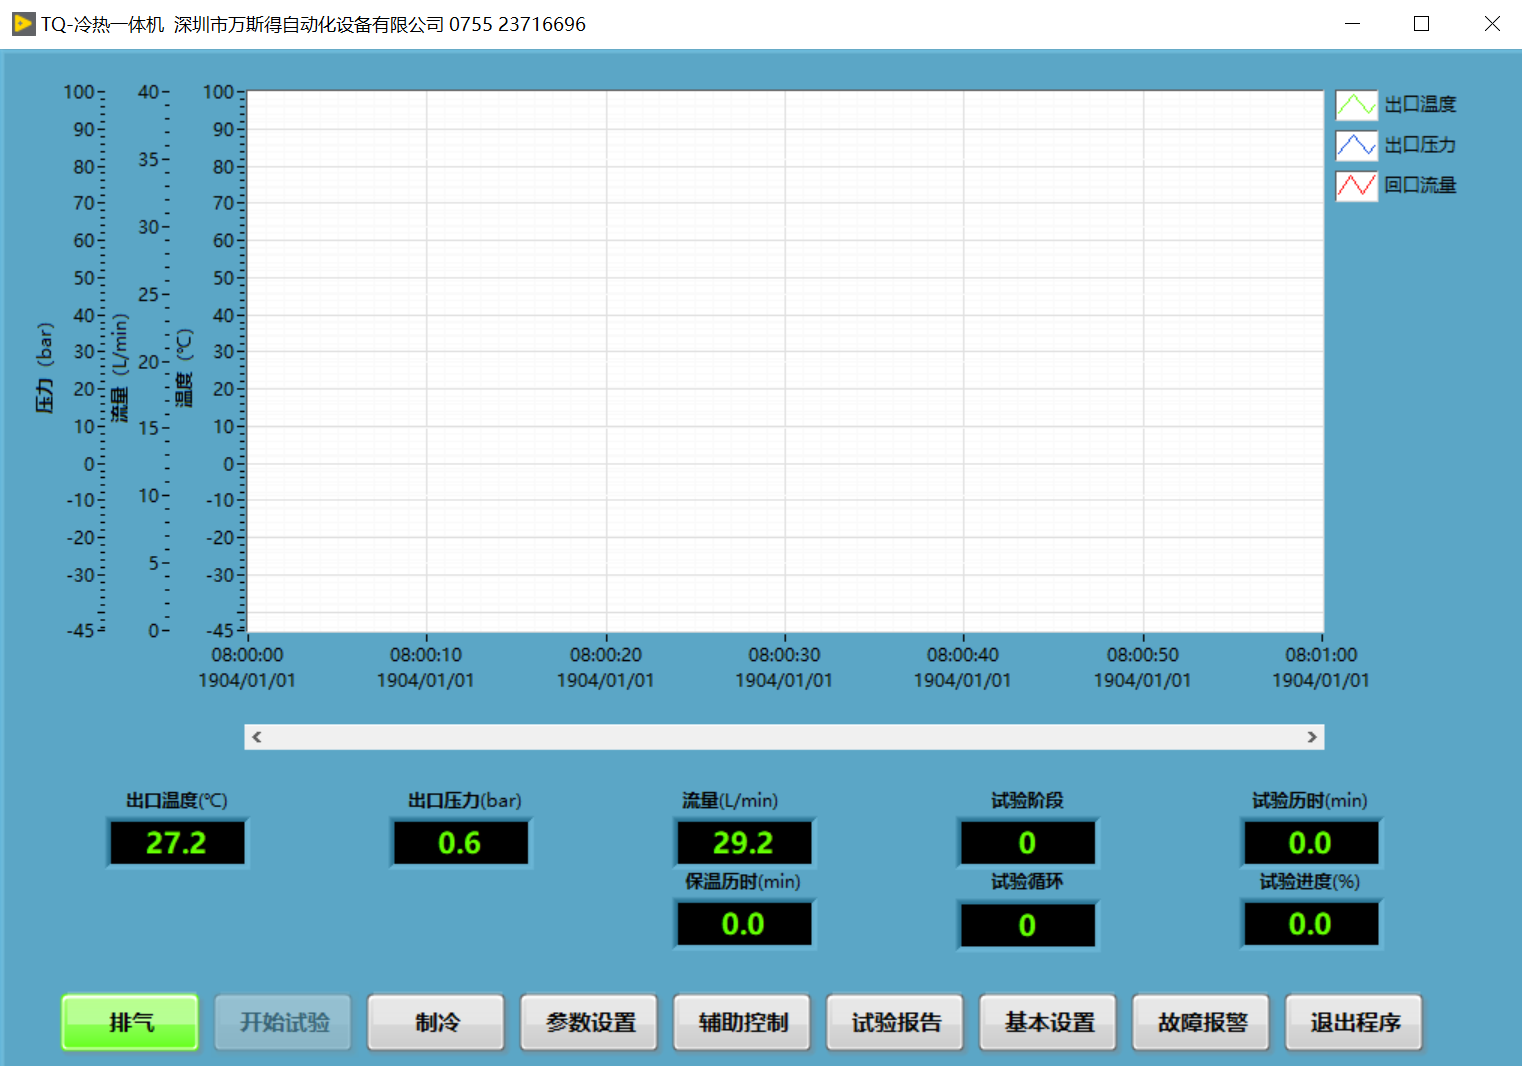Open the 辅助控制 auxiliary control panel
Viewport: 1522px width, 1066px height.
coord(742,1022)
